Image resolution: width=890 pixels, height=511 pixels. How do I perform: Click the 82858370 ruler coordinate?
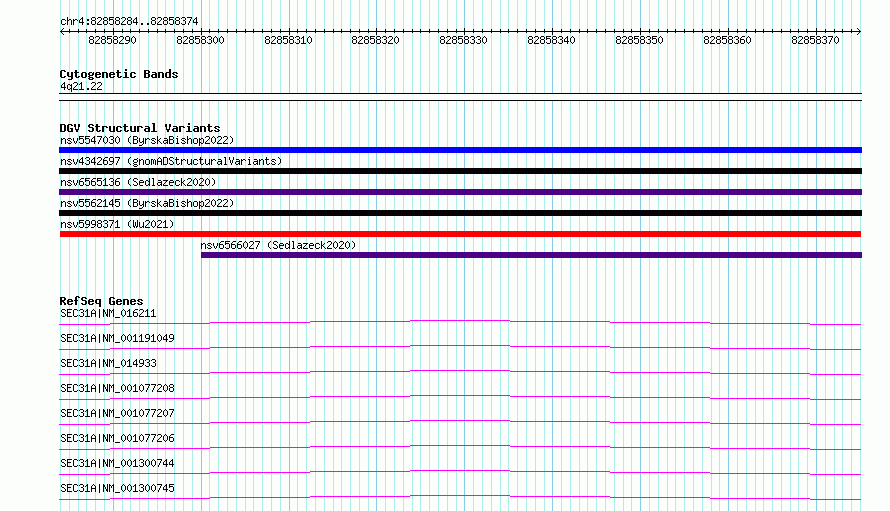(816, 40)
